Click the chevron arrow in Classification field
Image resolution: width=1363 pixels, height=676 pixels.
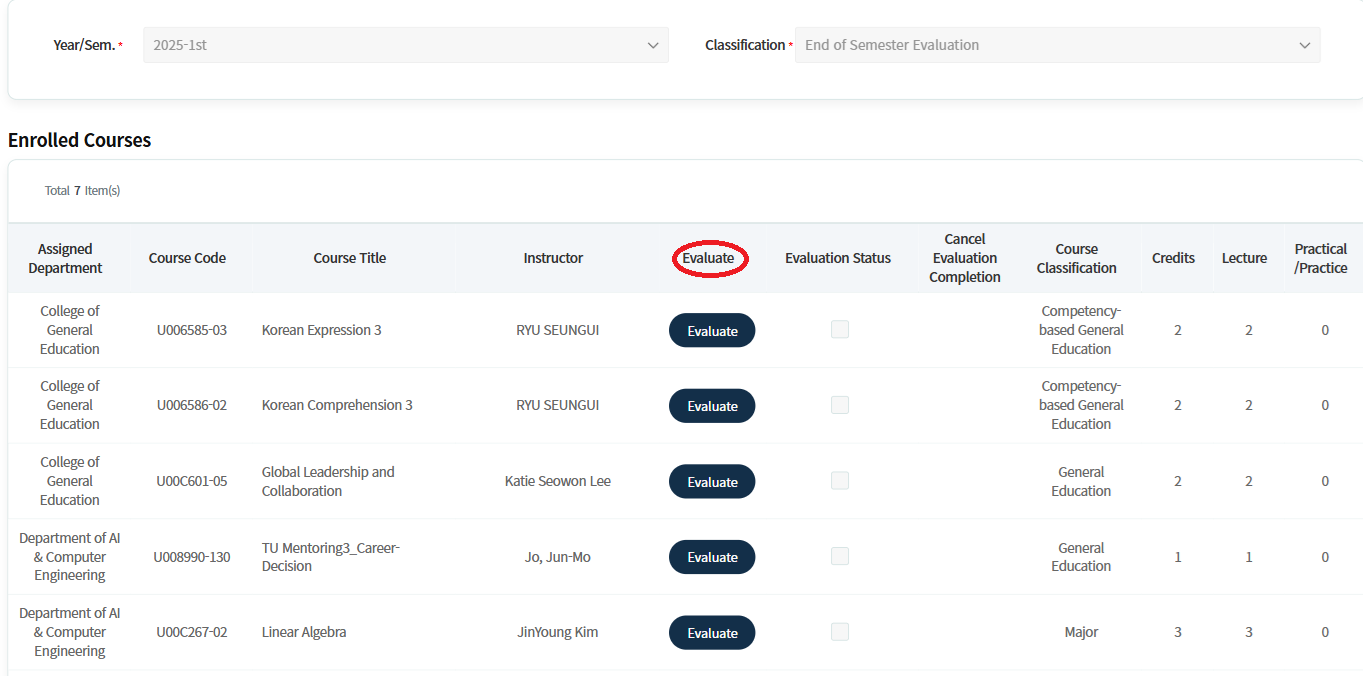(1304, 46)
